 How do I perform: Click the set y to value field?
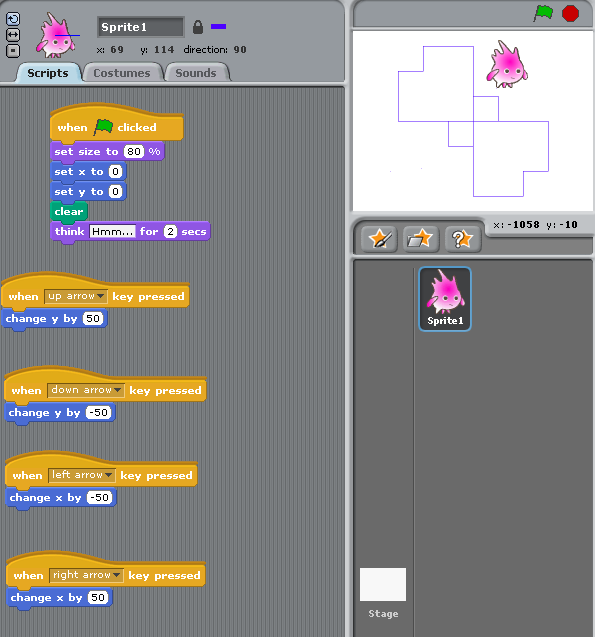[115, 191]
